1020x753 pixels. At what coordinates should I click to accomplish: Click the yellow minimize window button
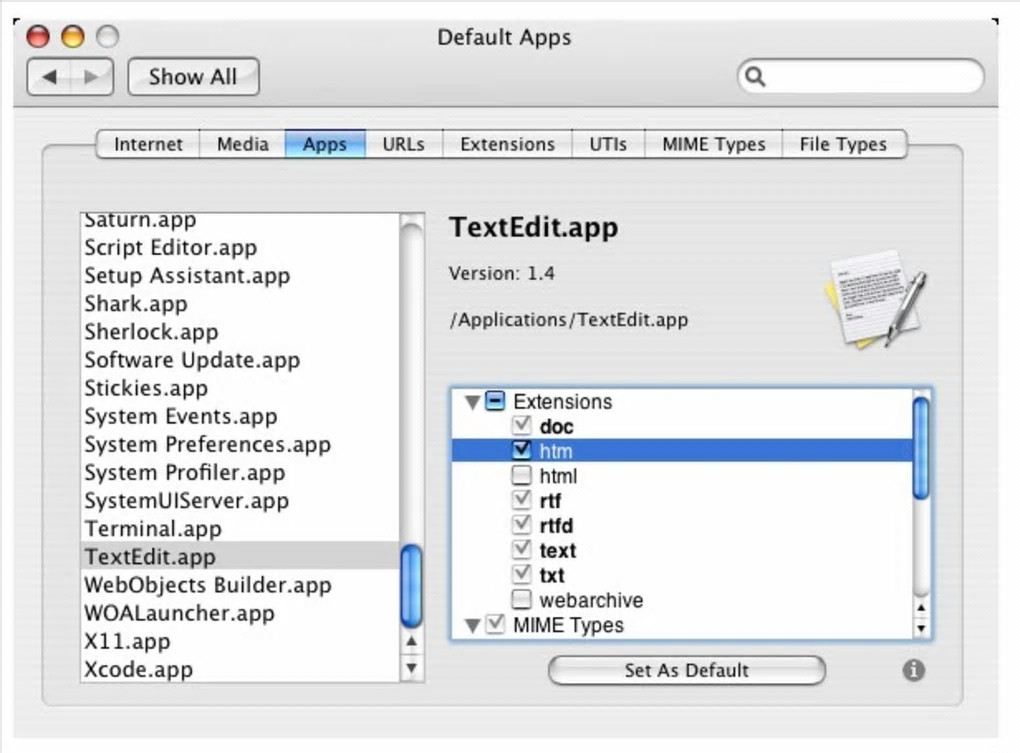73,36
